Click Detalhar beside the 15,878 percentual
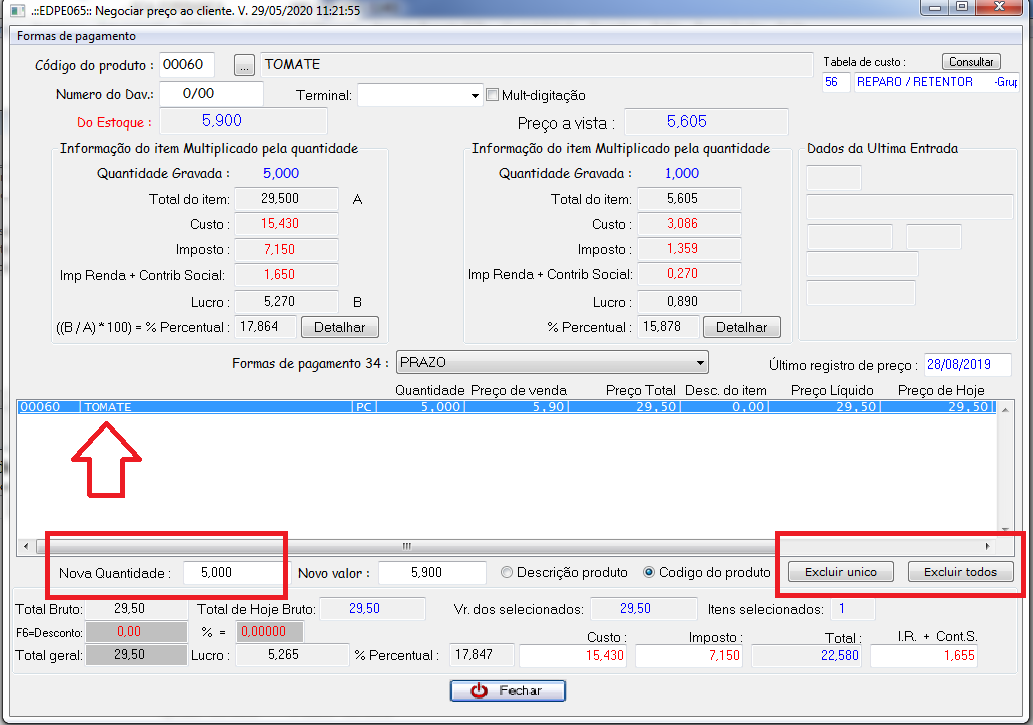 click(741, 327)
